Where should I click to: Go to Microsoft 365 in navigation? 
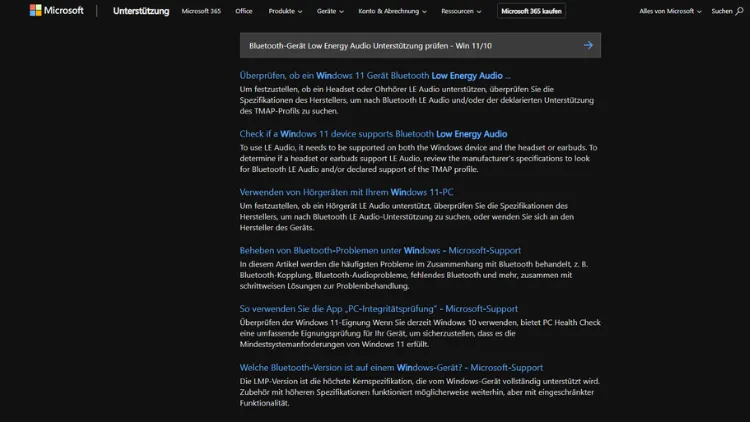(x=201, y=11)
